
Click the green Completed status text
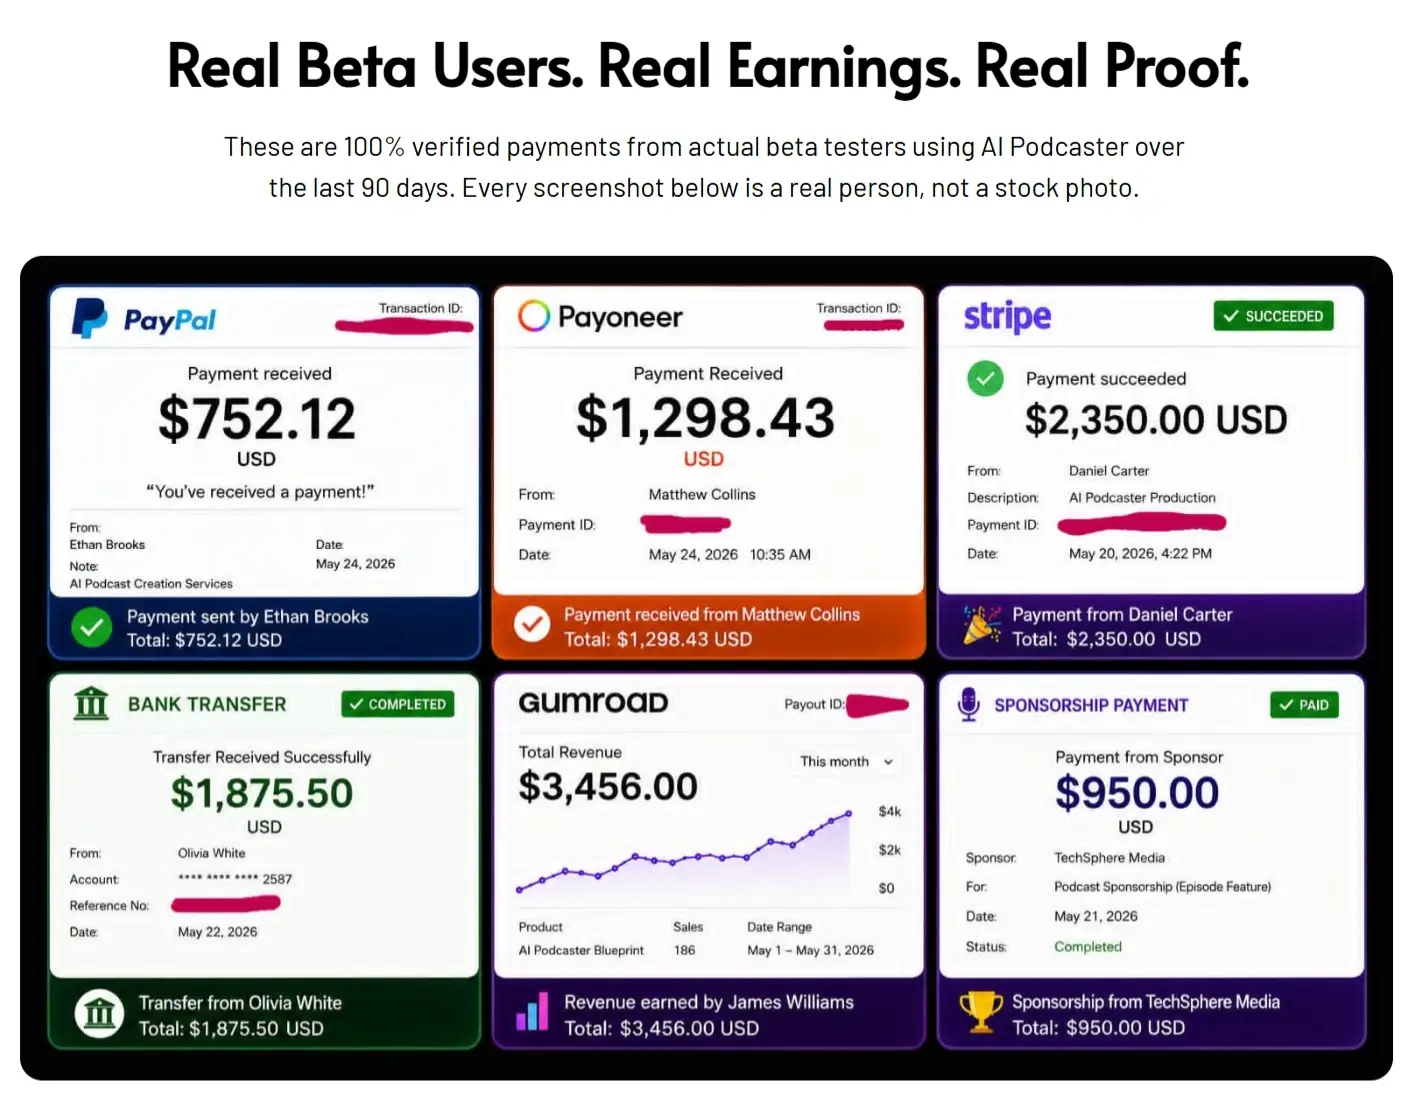tap(1088, 946)
